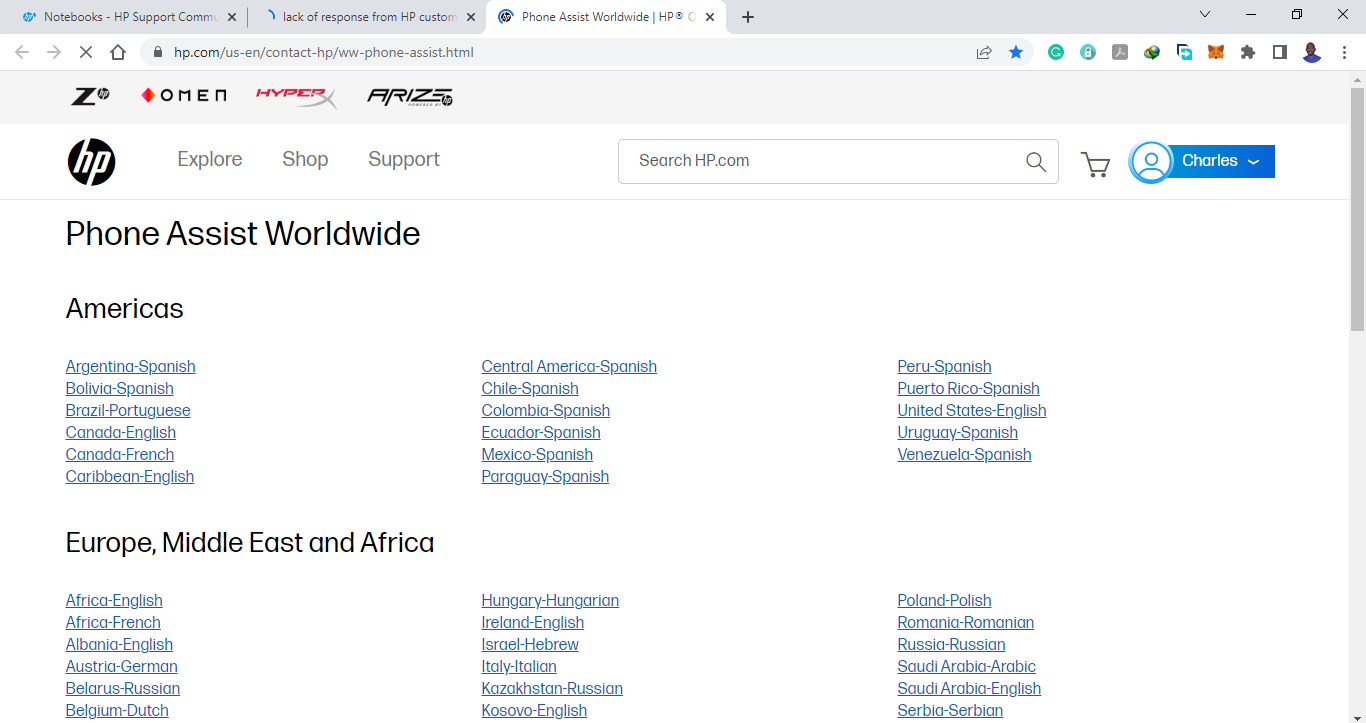Open the Canada-English link
The width and height of the screenshot is (1366, 723).
(121, 433)
